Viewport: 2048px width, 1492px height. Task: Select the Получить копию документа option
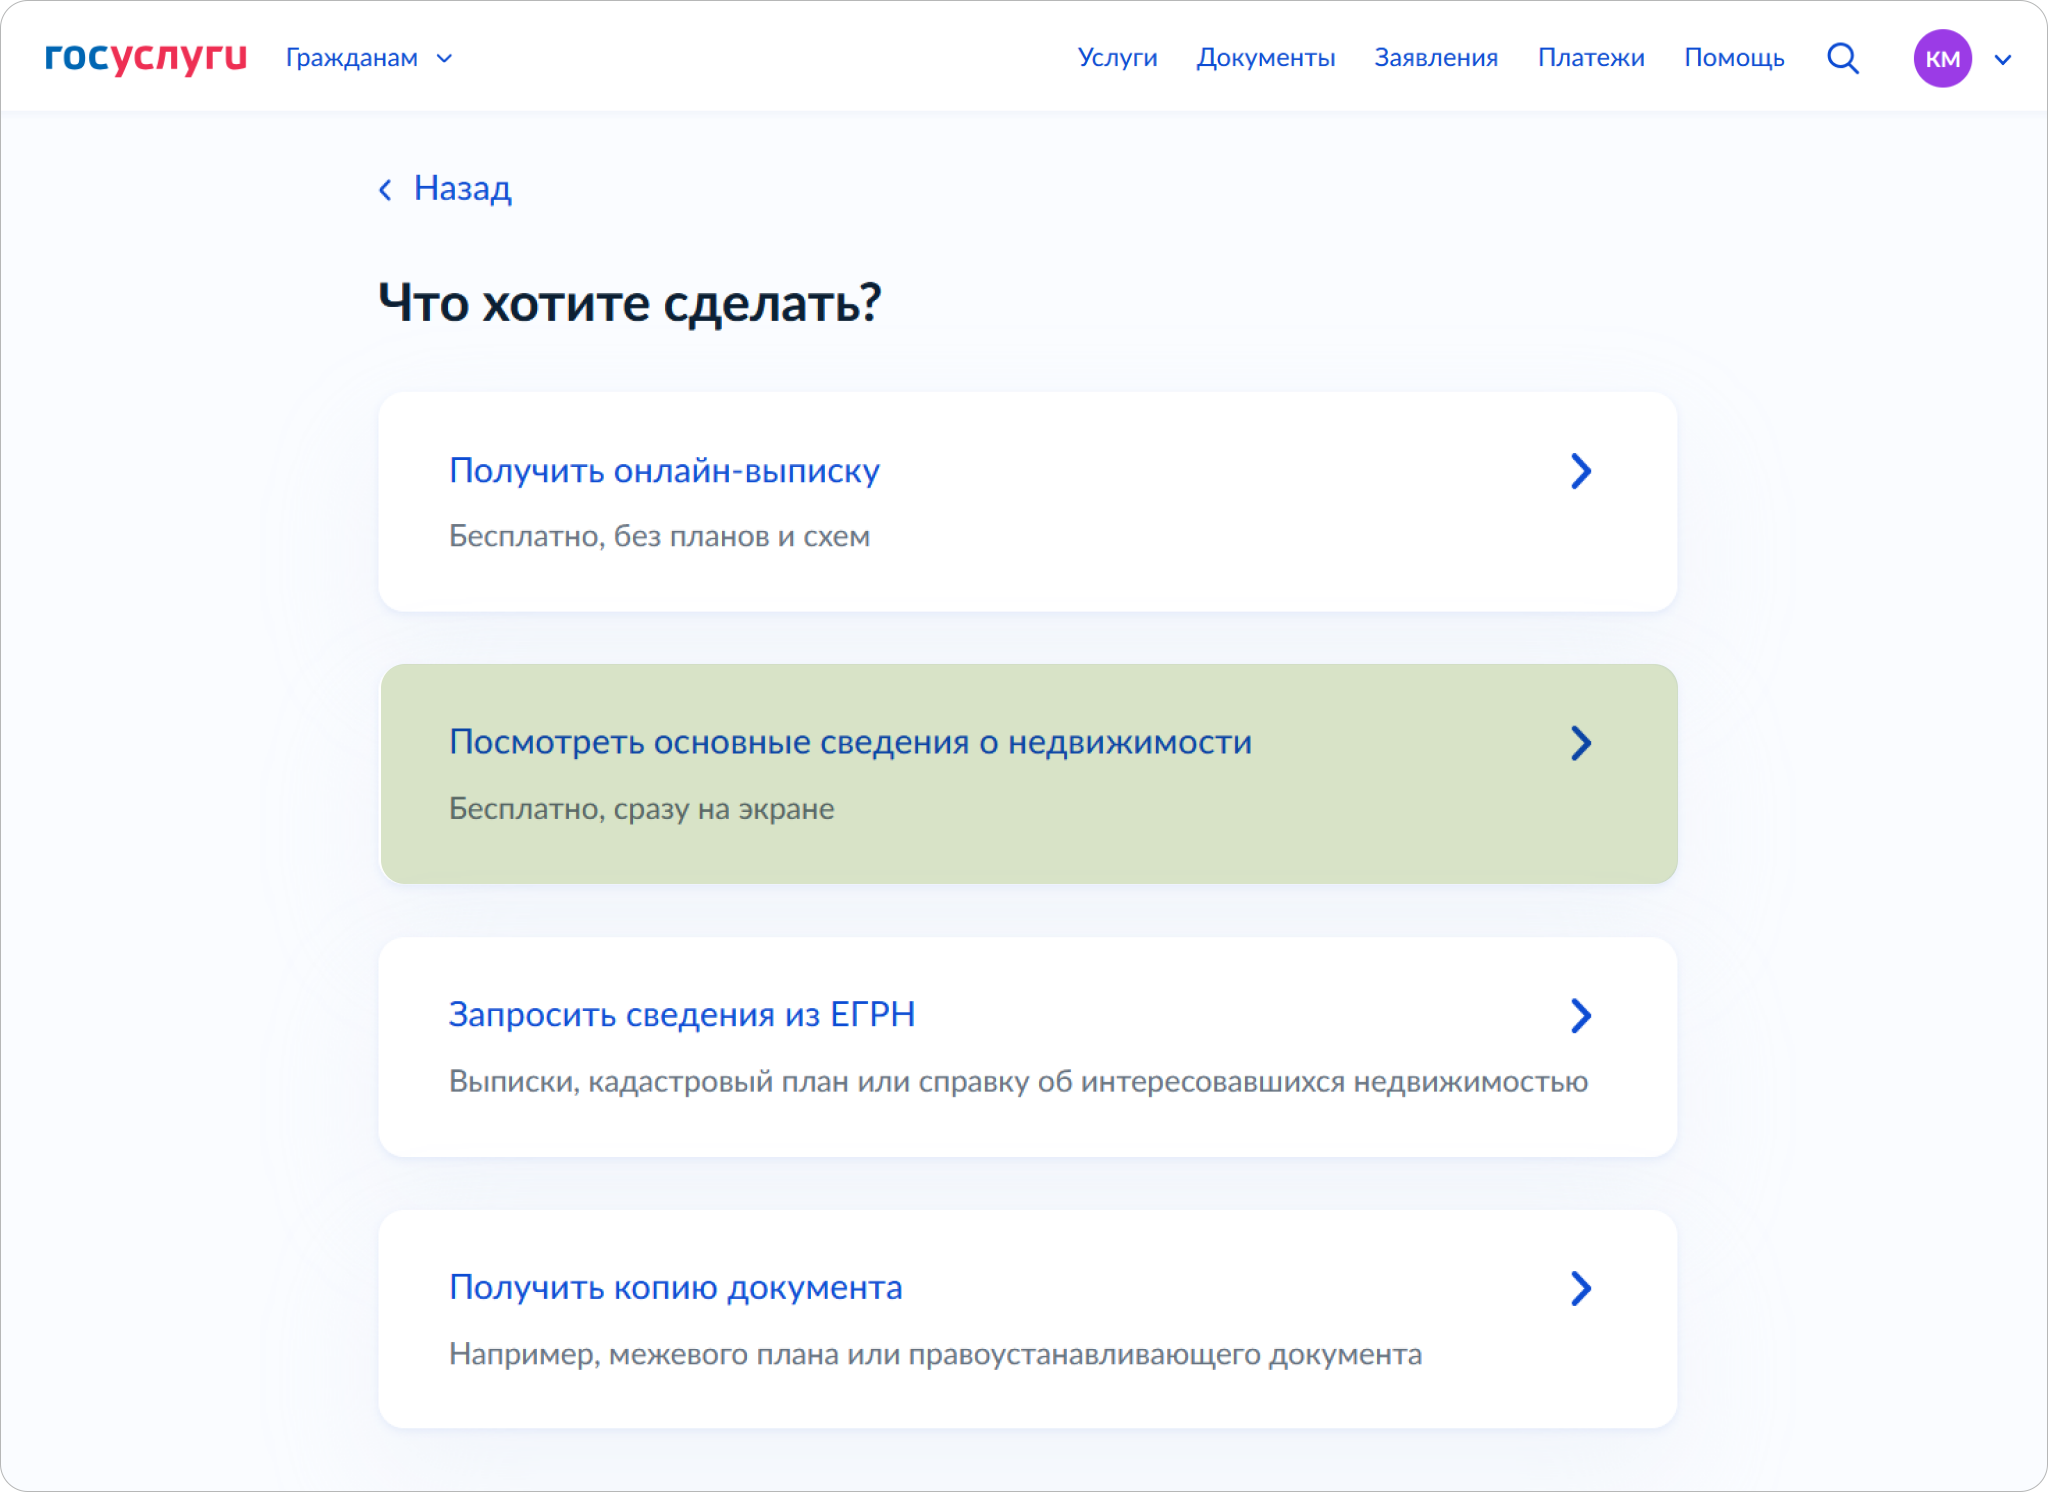click(675, 1287)
